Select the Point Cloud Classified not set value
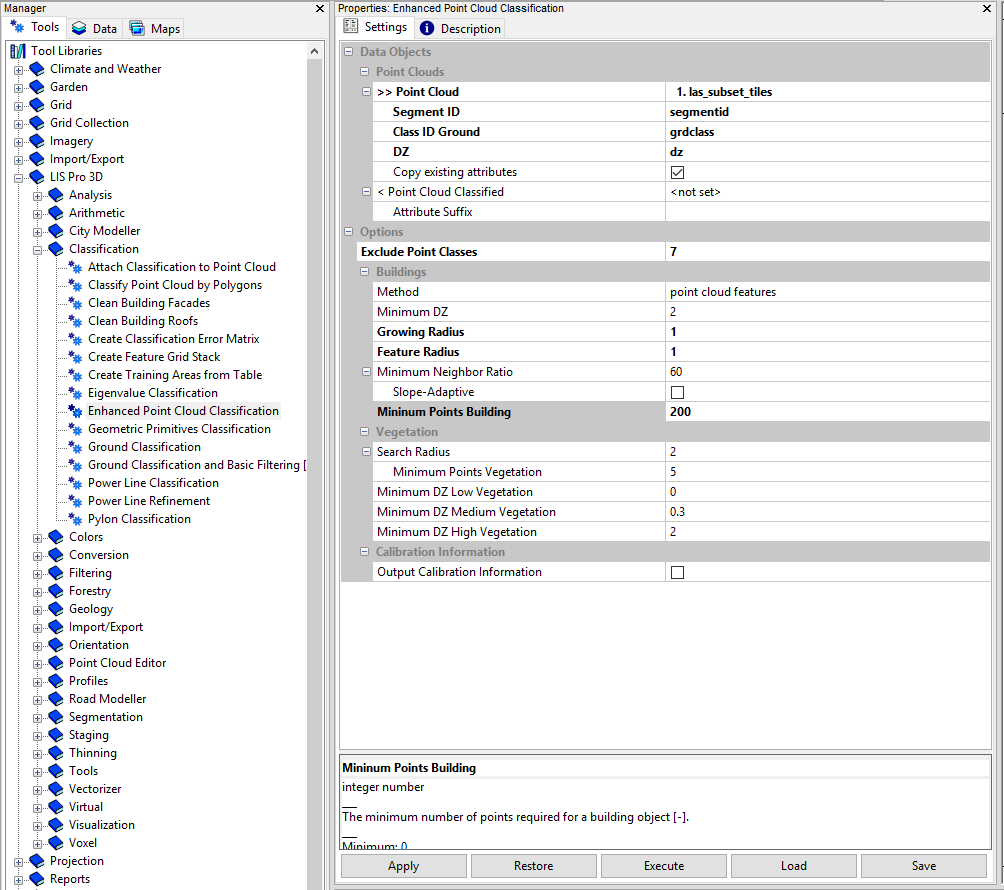The width and height of the screenshot is (1004, 890). pos(827,192)
